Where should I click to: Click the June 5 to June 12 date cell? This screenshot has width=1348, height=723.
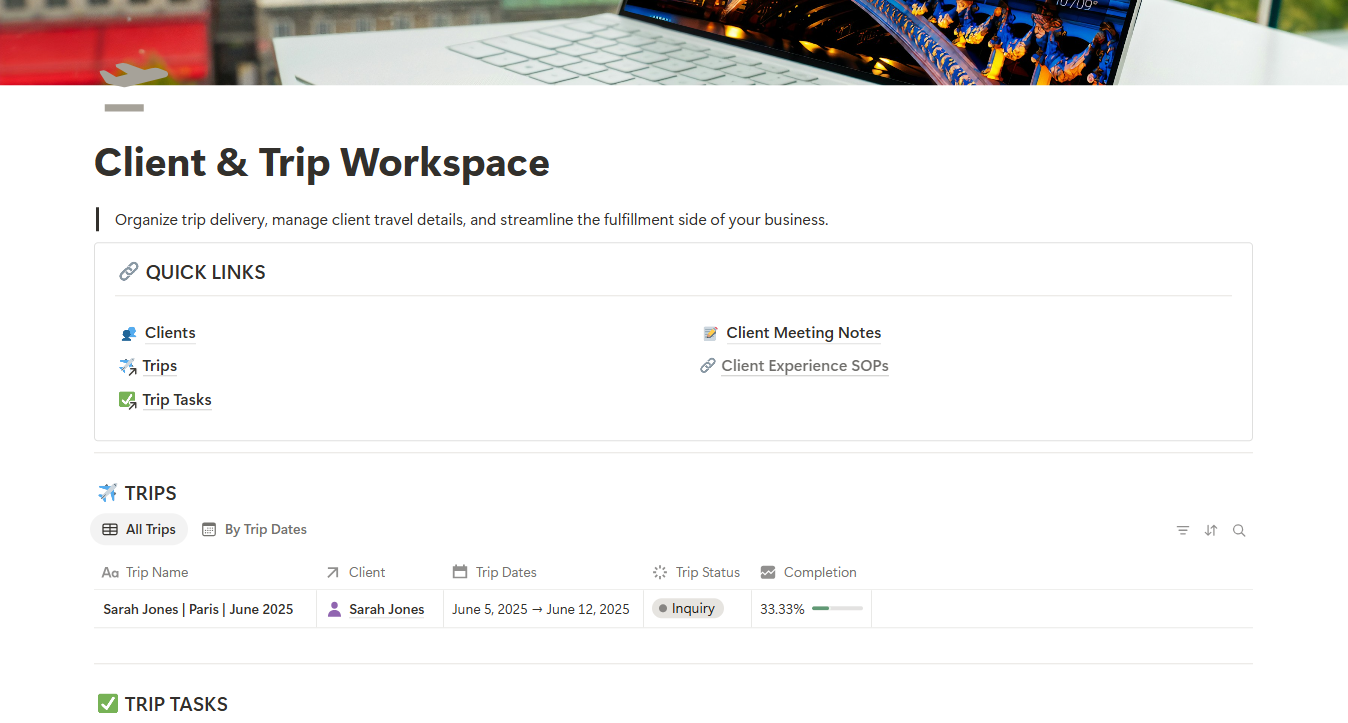tap(541, 609)
